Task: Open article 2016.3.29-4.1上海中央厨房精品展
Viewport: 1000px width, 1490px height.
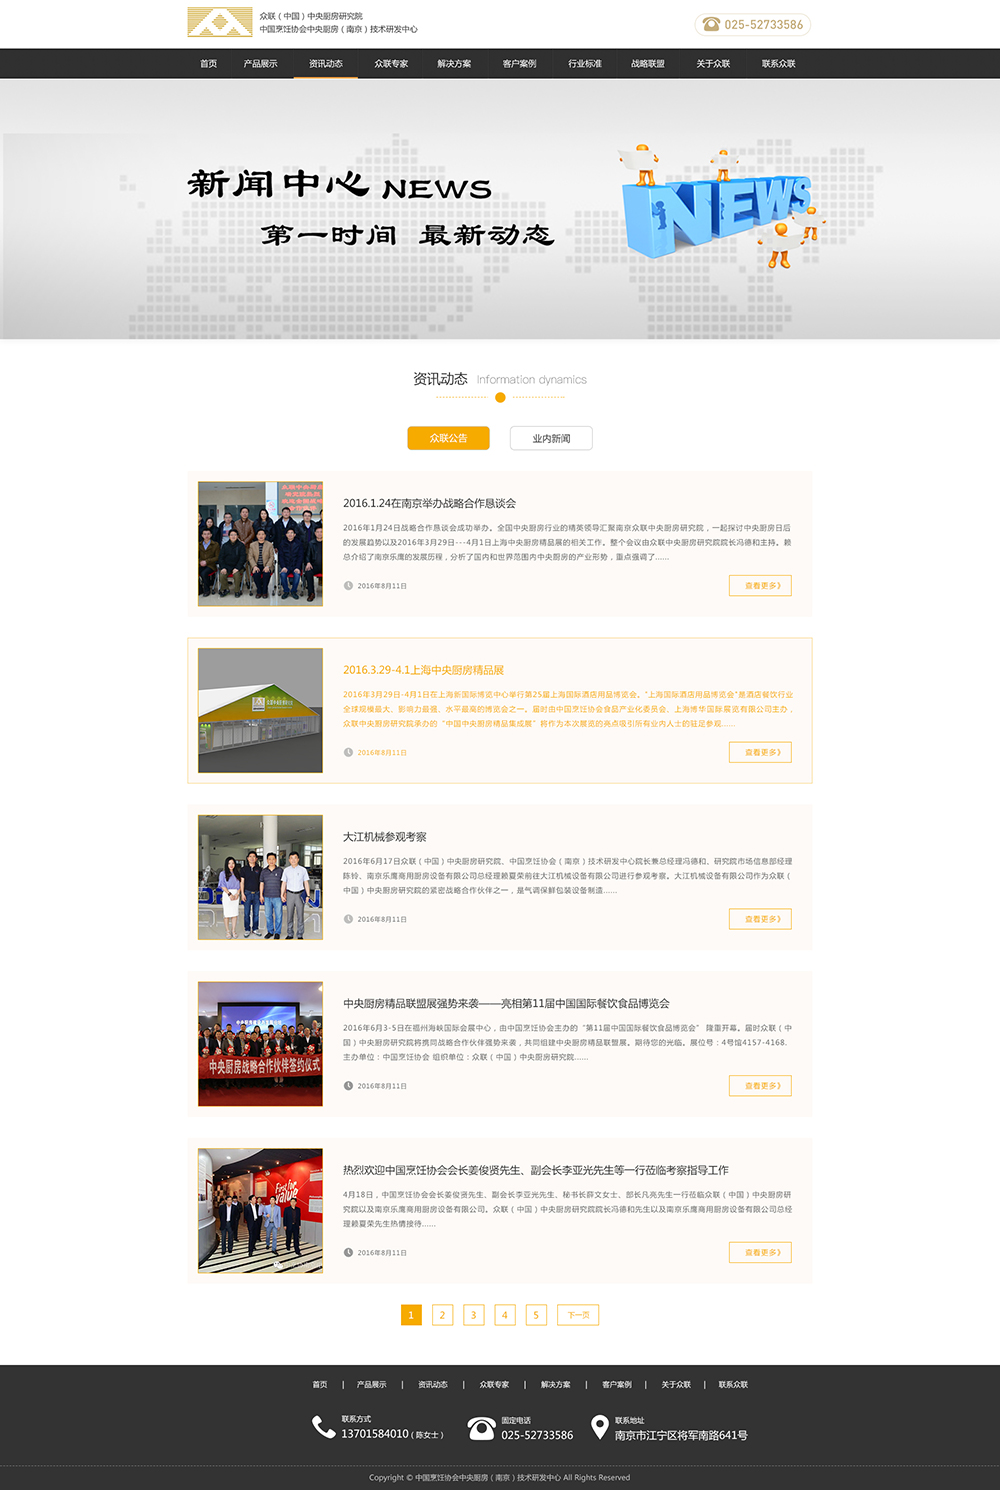Action: click(423, 670)
